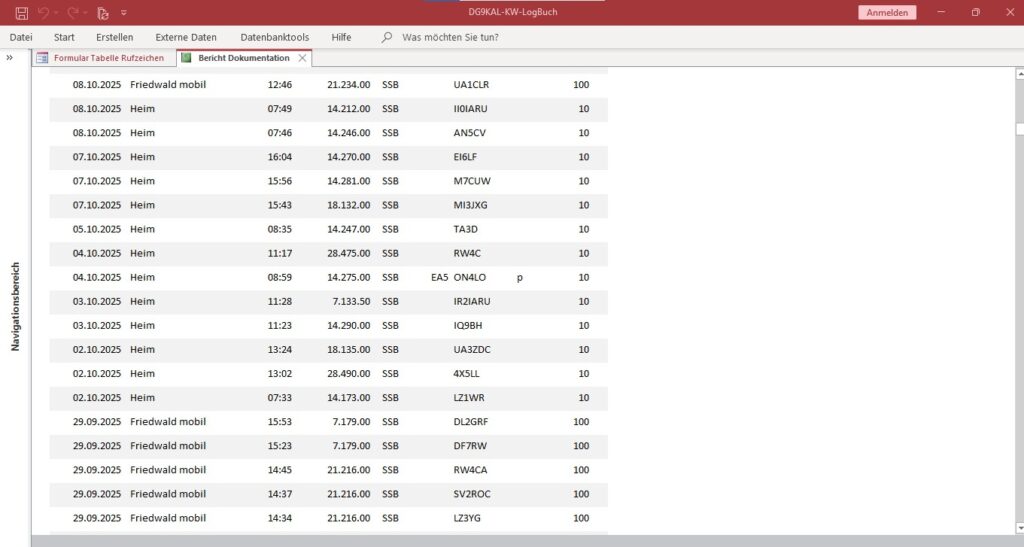This screenshot has height=547, width=1024.
Task: Open the Externe Daten ribbon tab
Action: 186,37
